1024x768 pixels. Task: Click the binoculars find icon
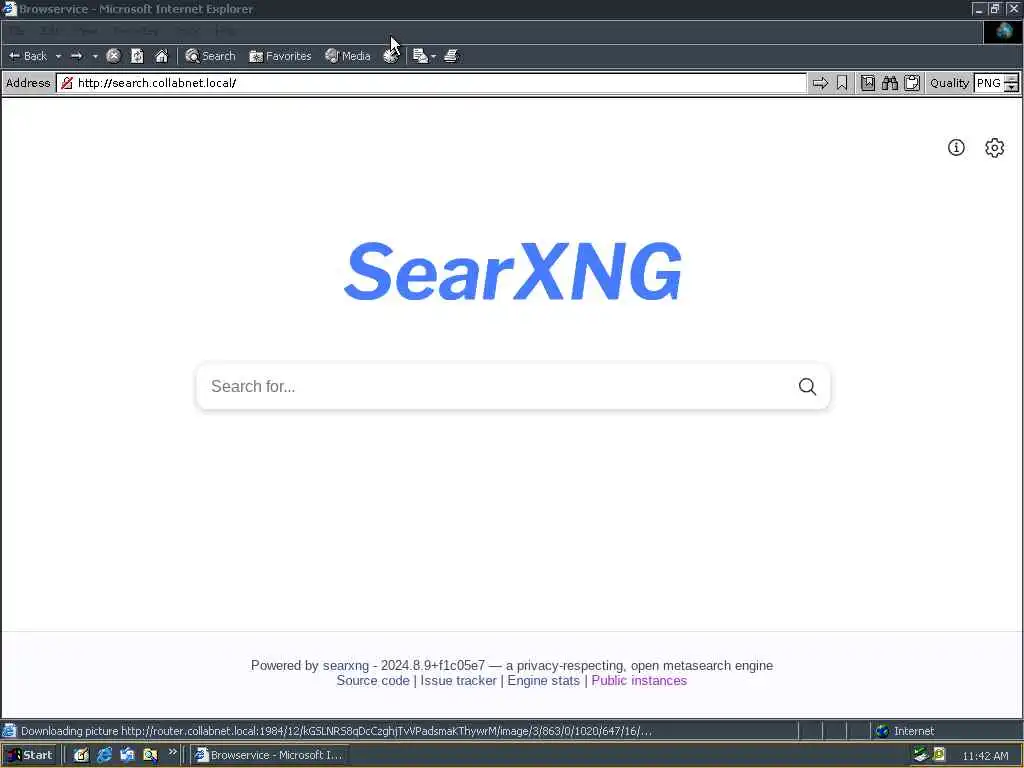[889, 83]
